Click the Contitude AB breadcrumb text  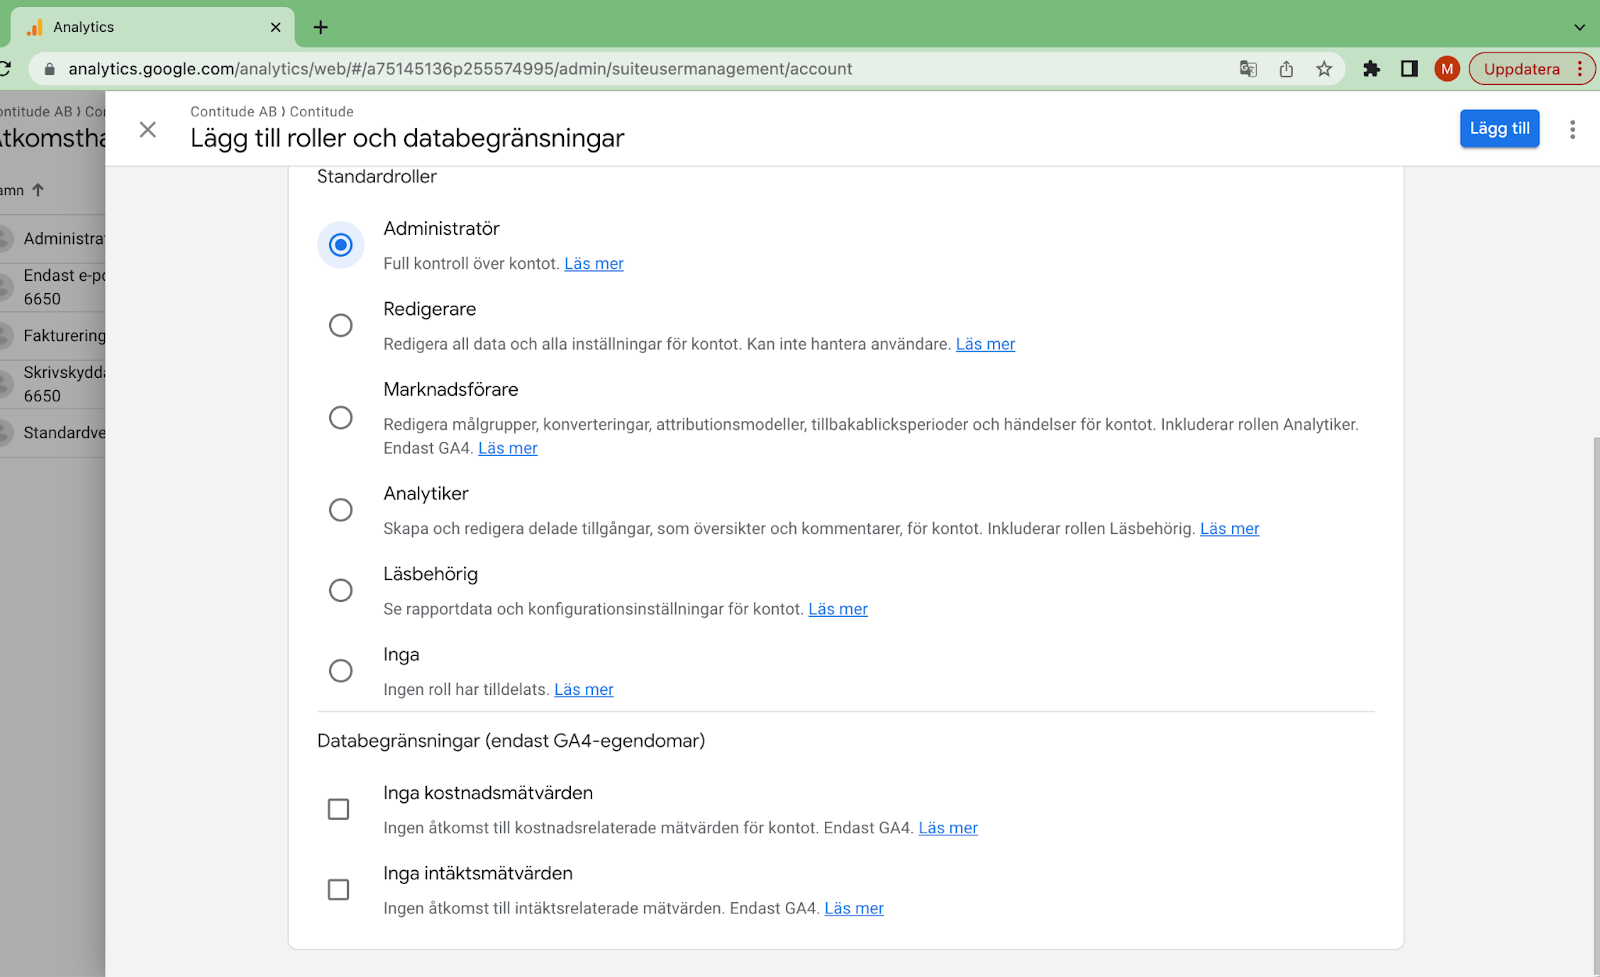pyautogui.click(x=234, y=112)
